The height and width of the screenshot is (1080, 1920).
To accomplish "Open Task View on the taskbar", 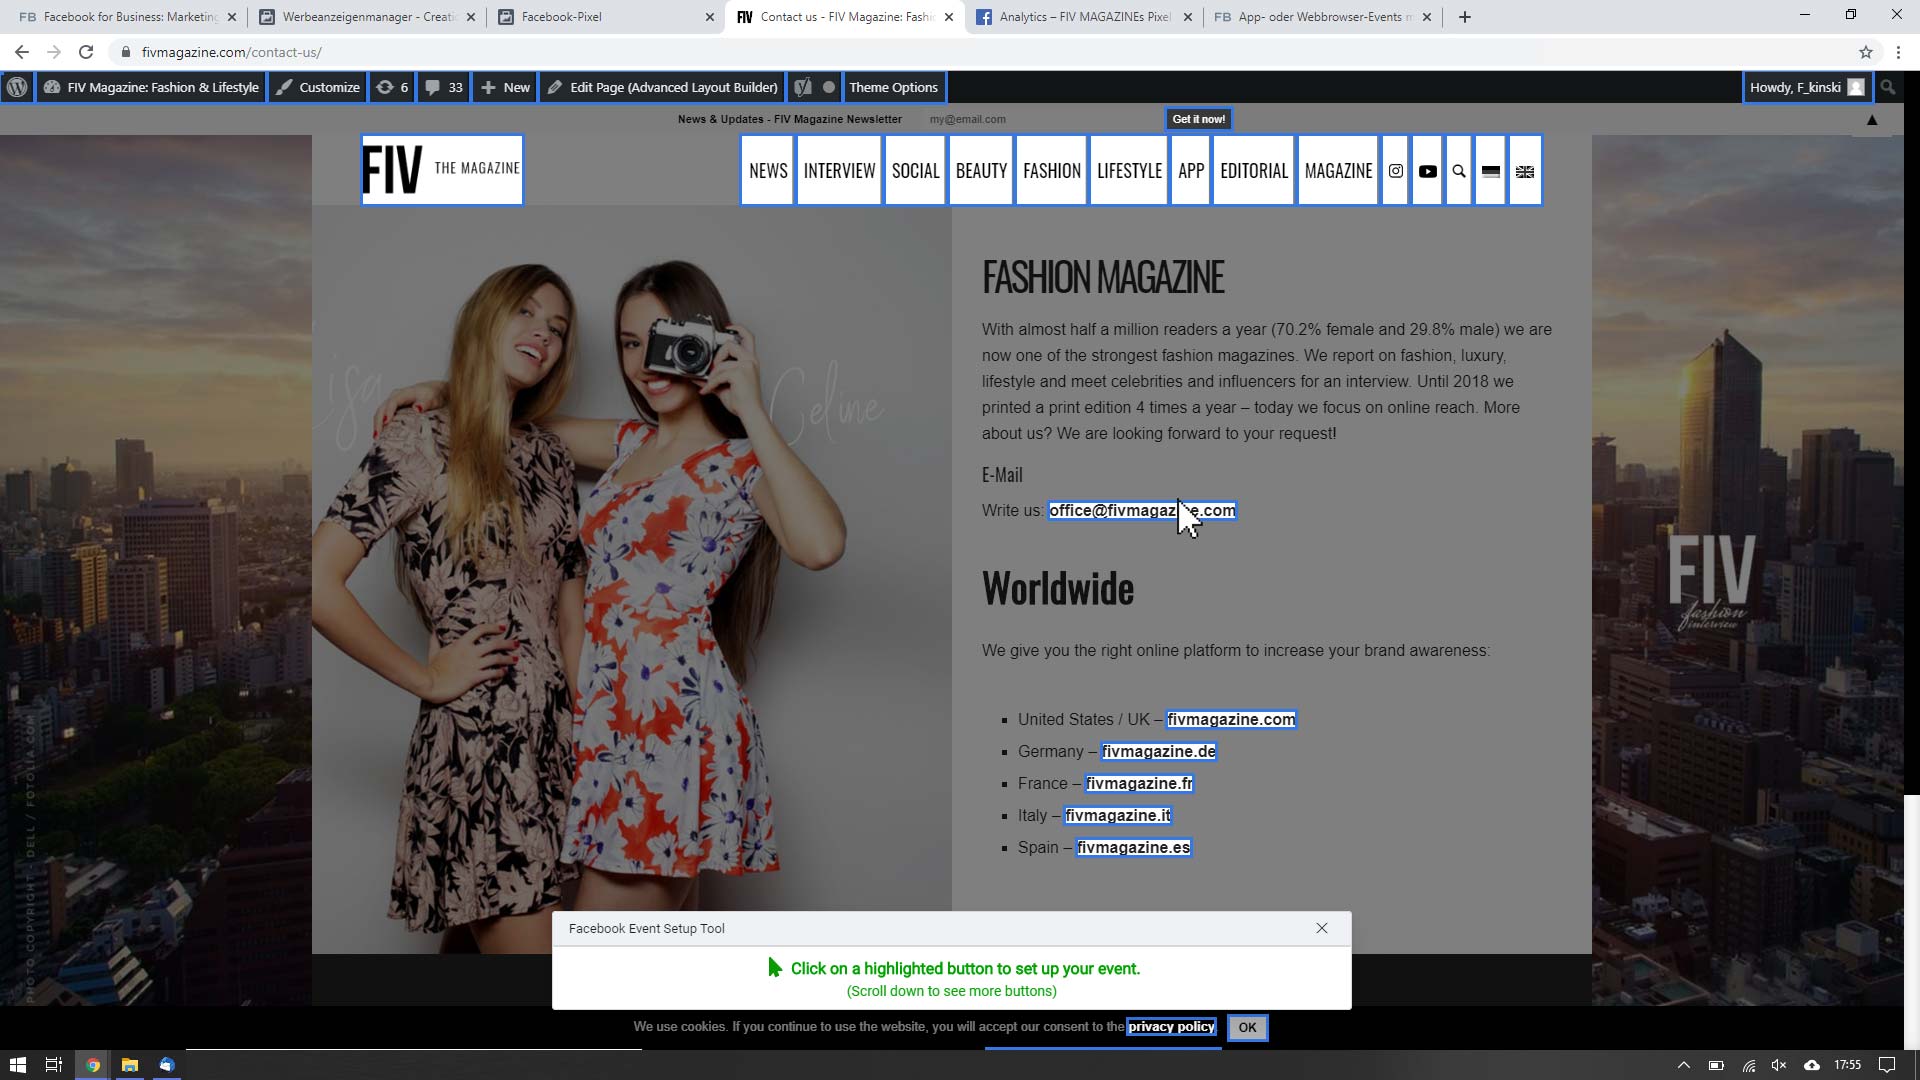I will pyautogui.click(x=54, y=1065).
